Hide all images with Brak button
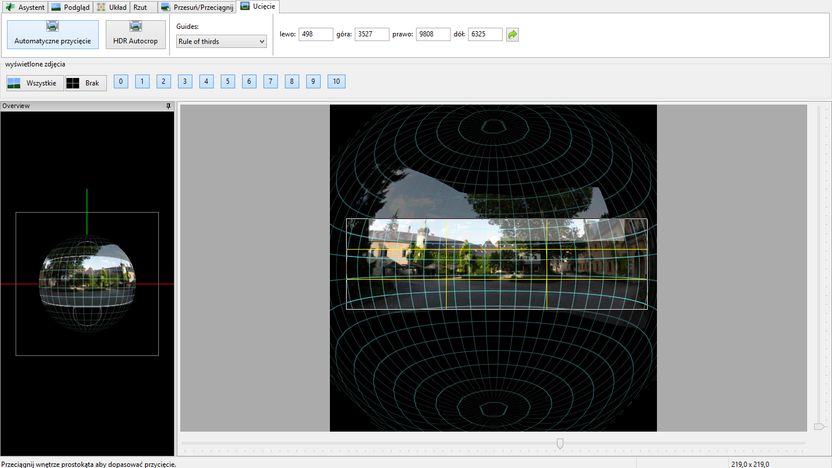Screen dimensions: 832x468 85,83
